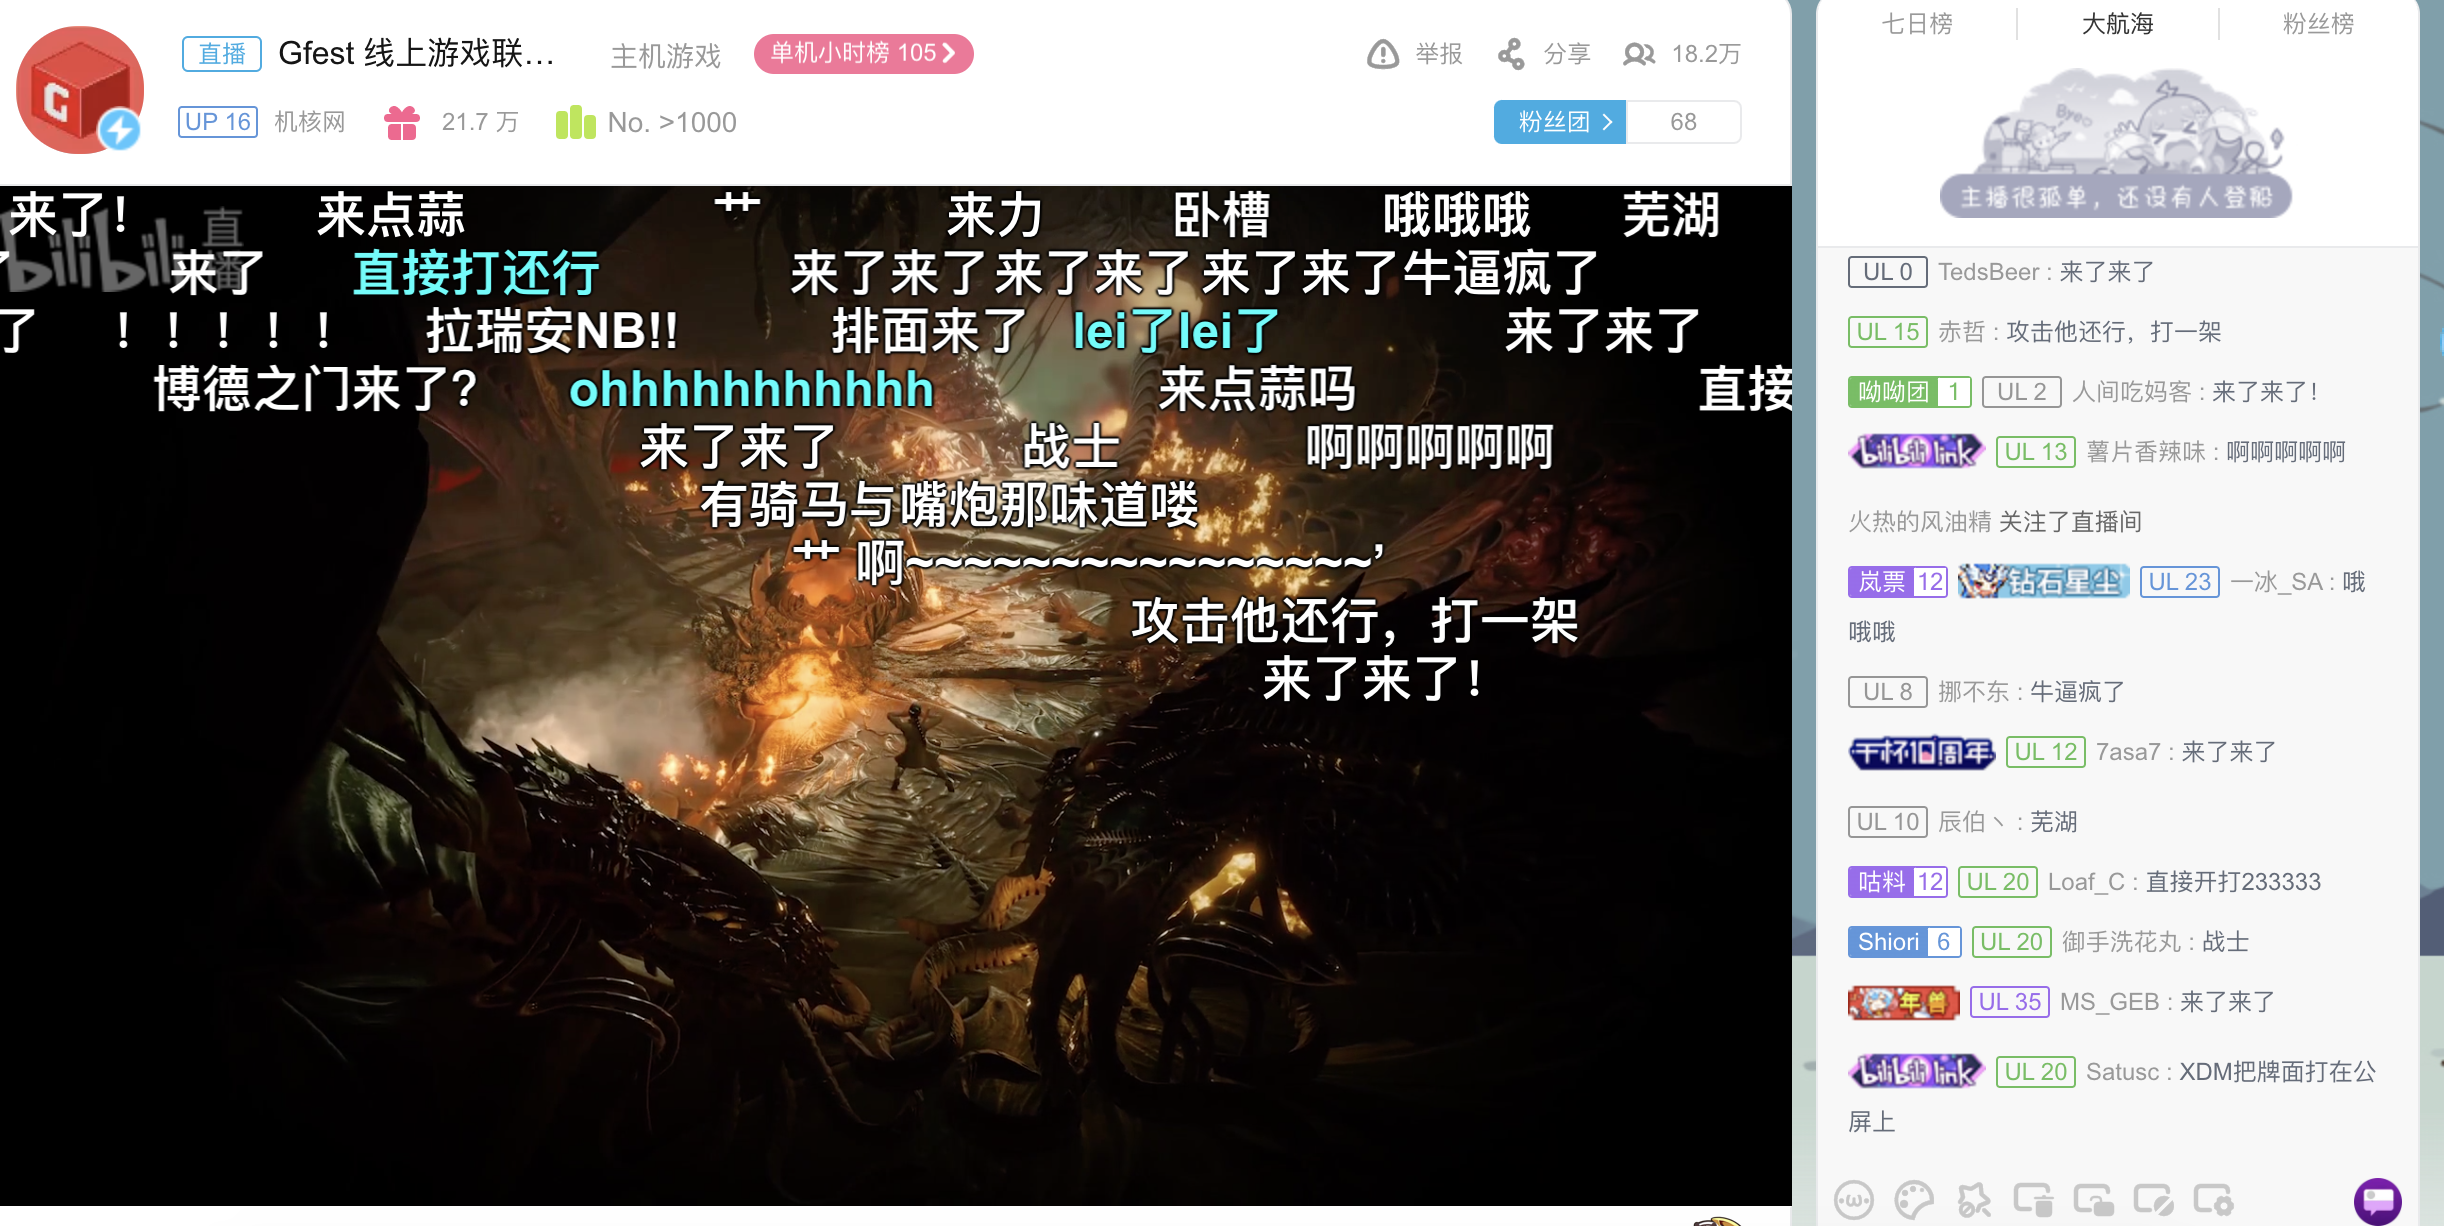The width and height of the screenshot is (2444, 1226).
Task: Open the 单机小时榜 105 ranking pill
Action: point(863,53)
